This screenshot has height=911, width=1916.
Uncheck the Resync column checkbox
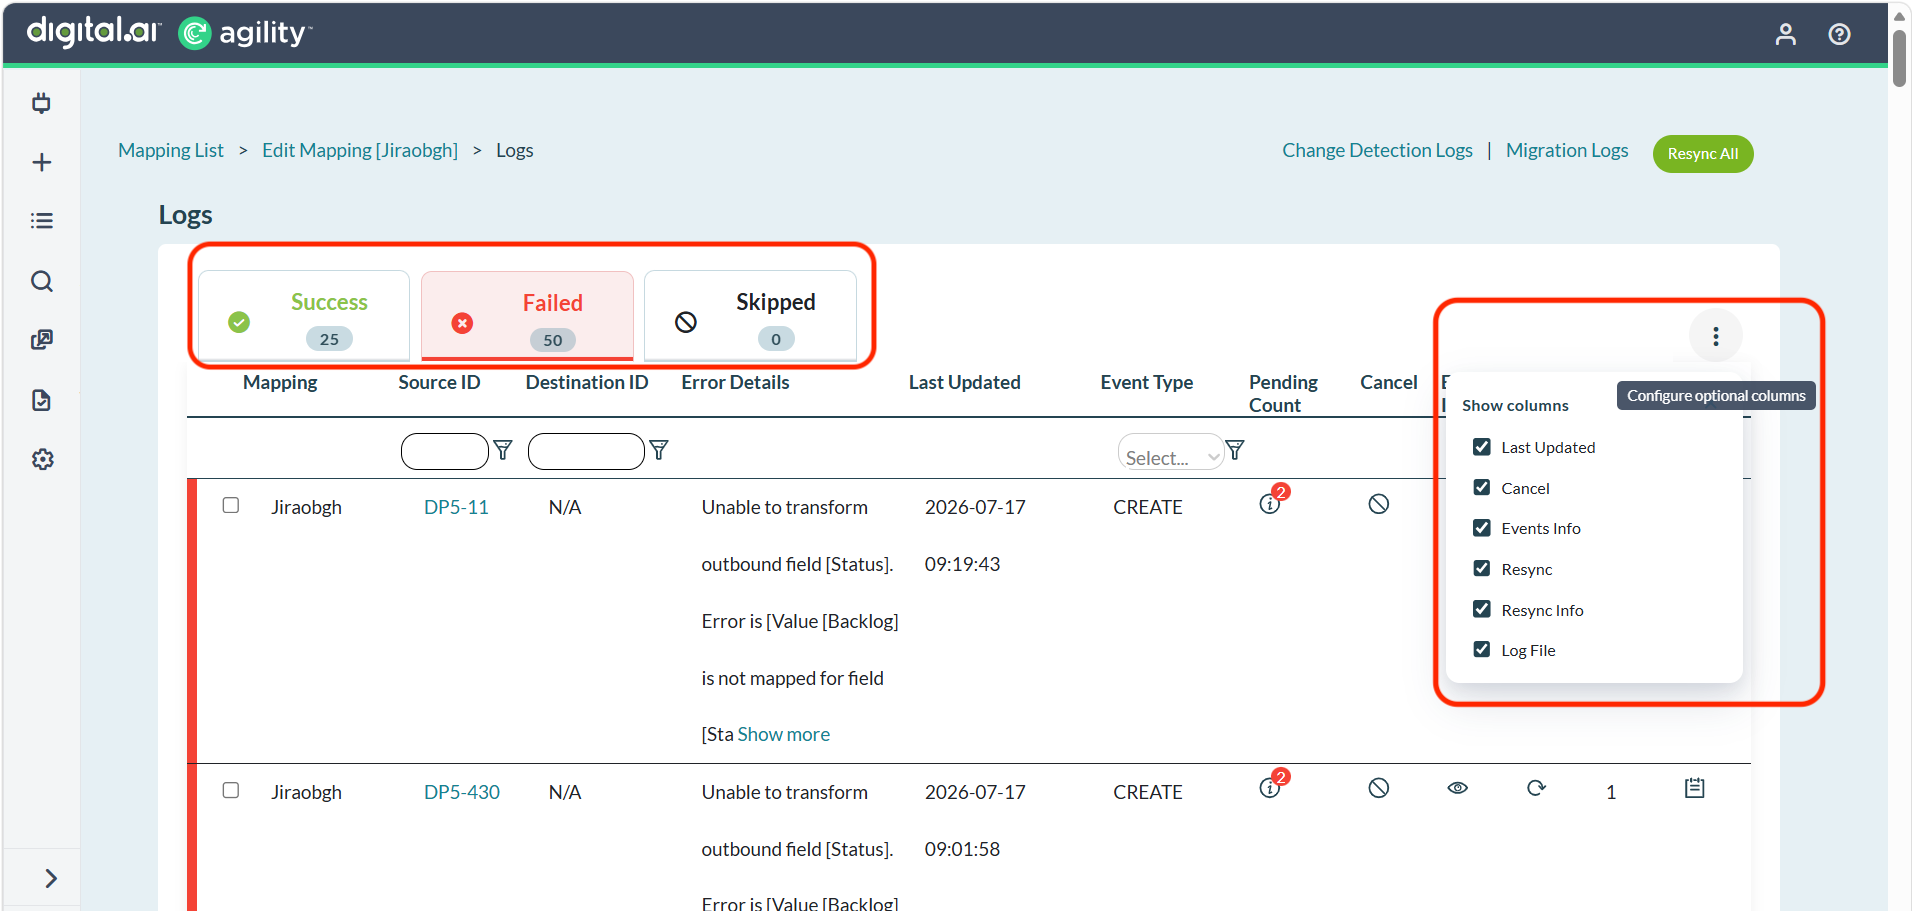click(1482, 568)
